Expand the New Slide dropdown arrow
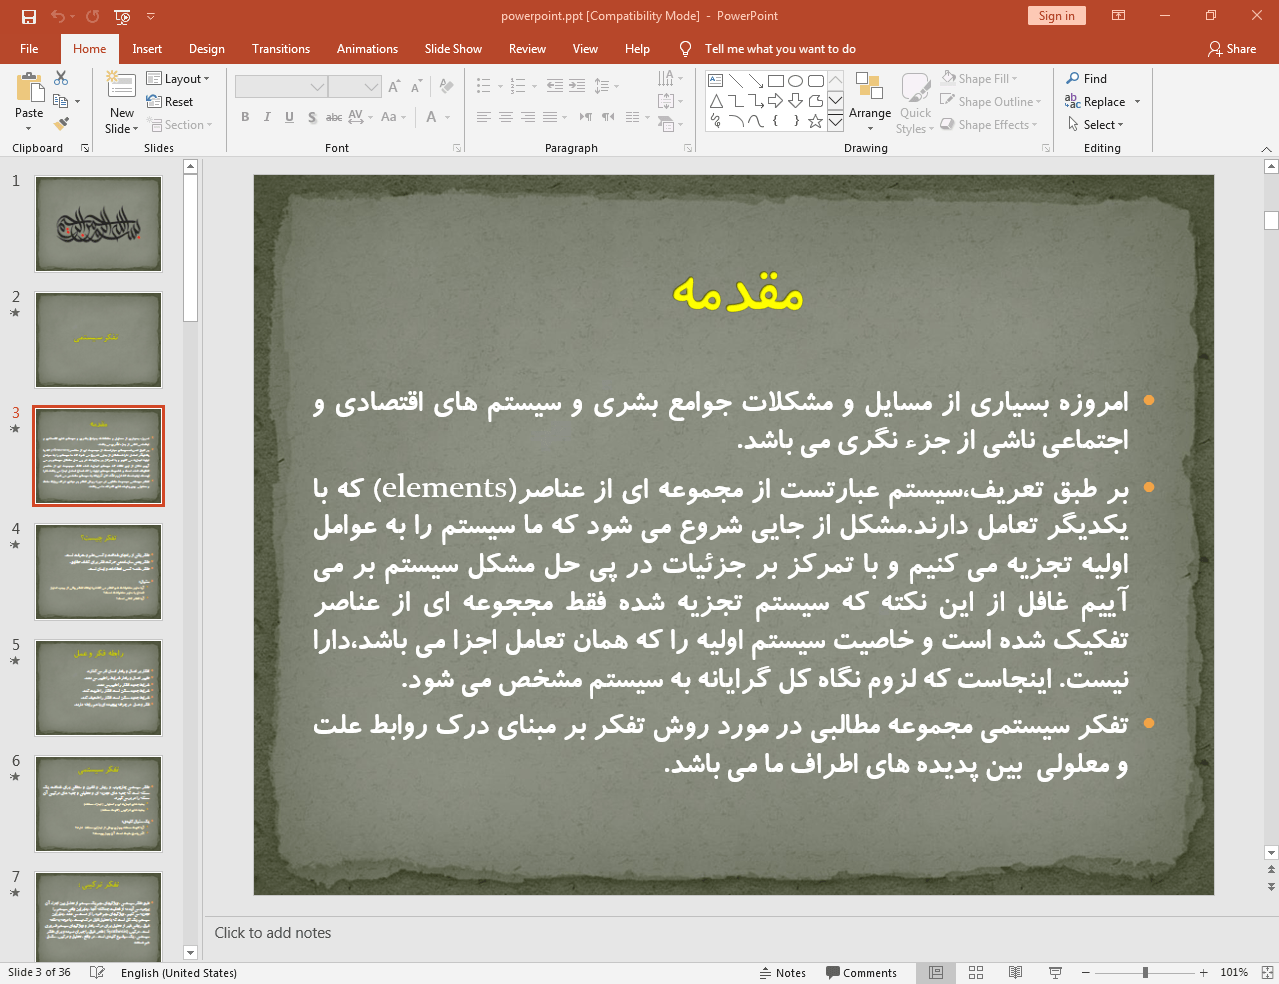This screenshot has height=984, width=1279. (x=121, y=129)
